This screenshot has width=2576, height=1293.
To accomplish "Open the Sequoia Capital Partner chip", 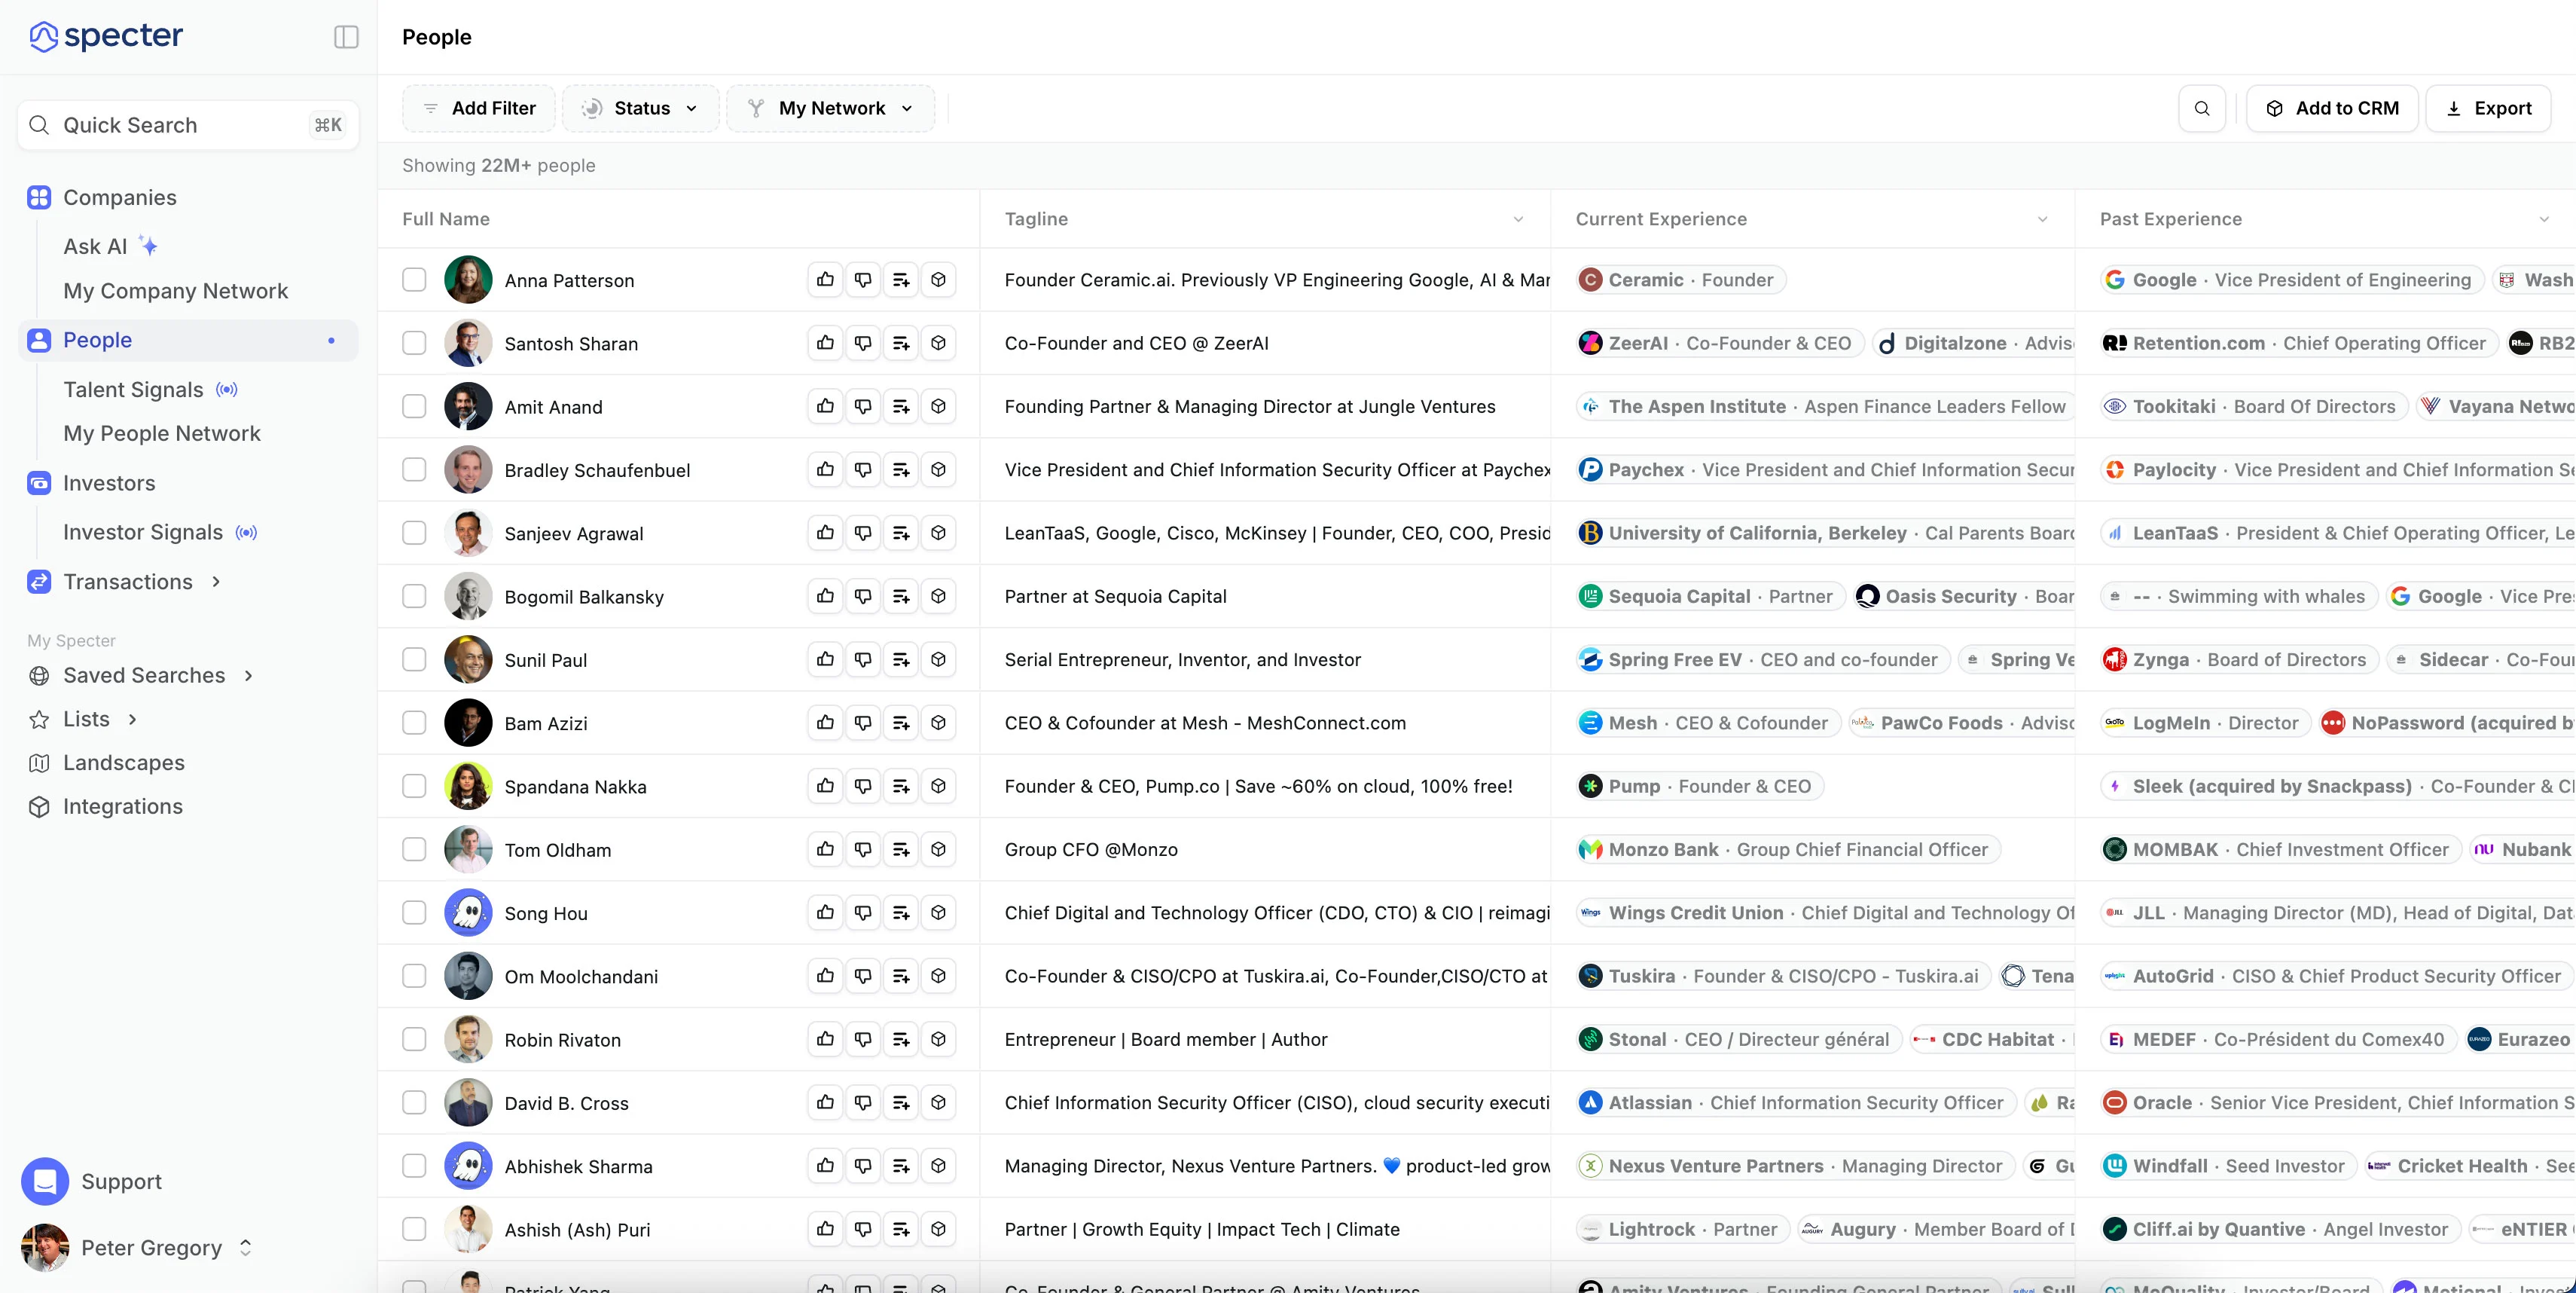I will 1710,596.
